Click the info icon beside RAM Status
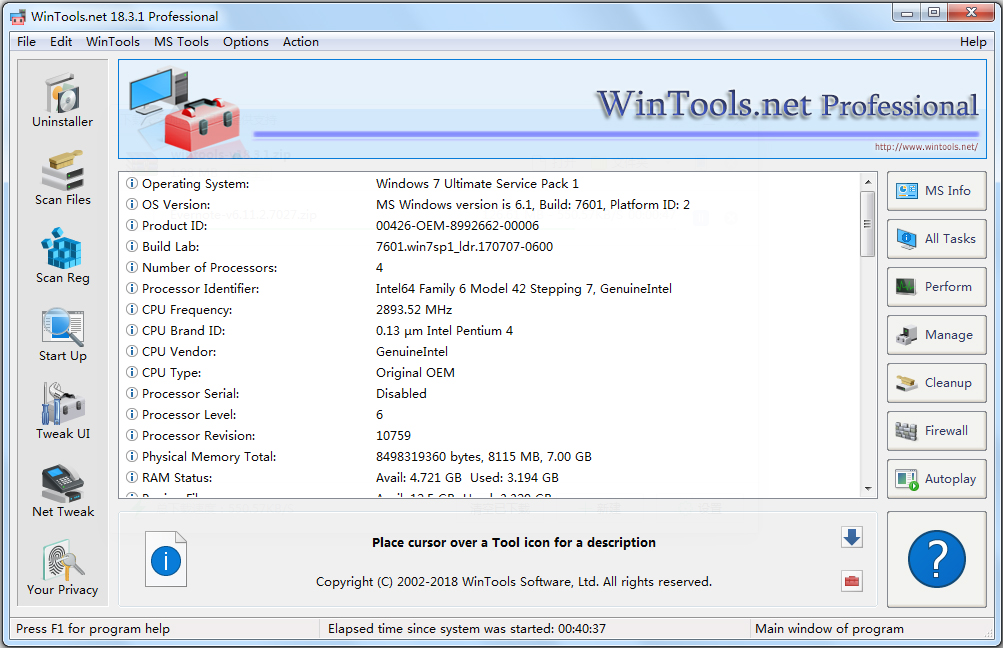Viewport: 1003px width, 648px height. [x=132, y=477]
